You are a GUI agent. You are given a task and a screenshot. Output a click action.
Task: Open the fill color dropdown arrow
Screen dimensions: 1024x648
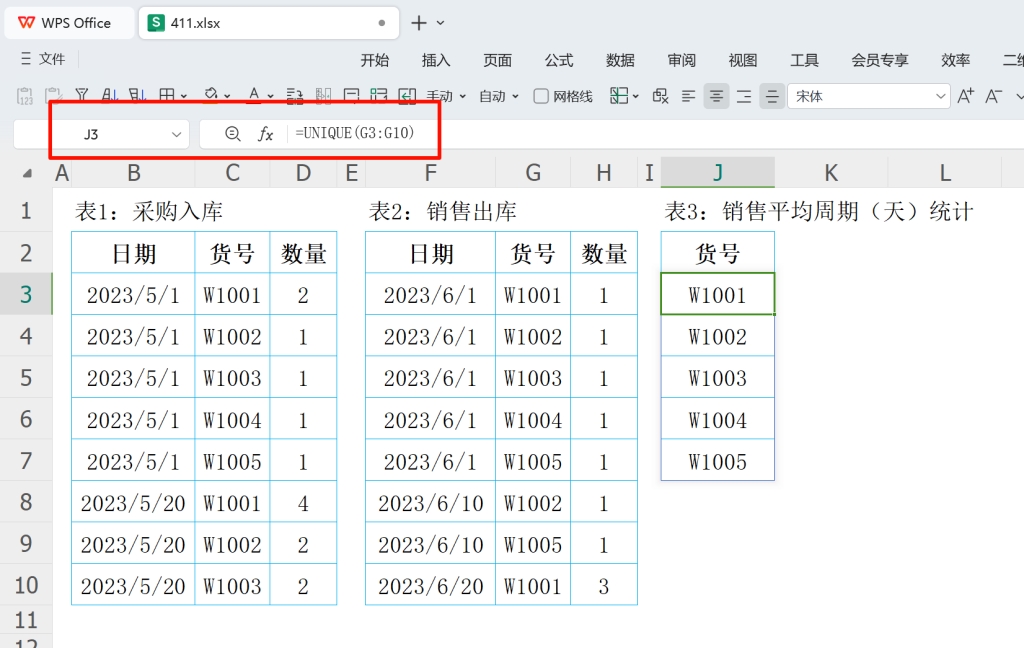point(227,97)
